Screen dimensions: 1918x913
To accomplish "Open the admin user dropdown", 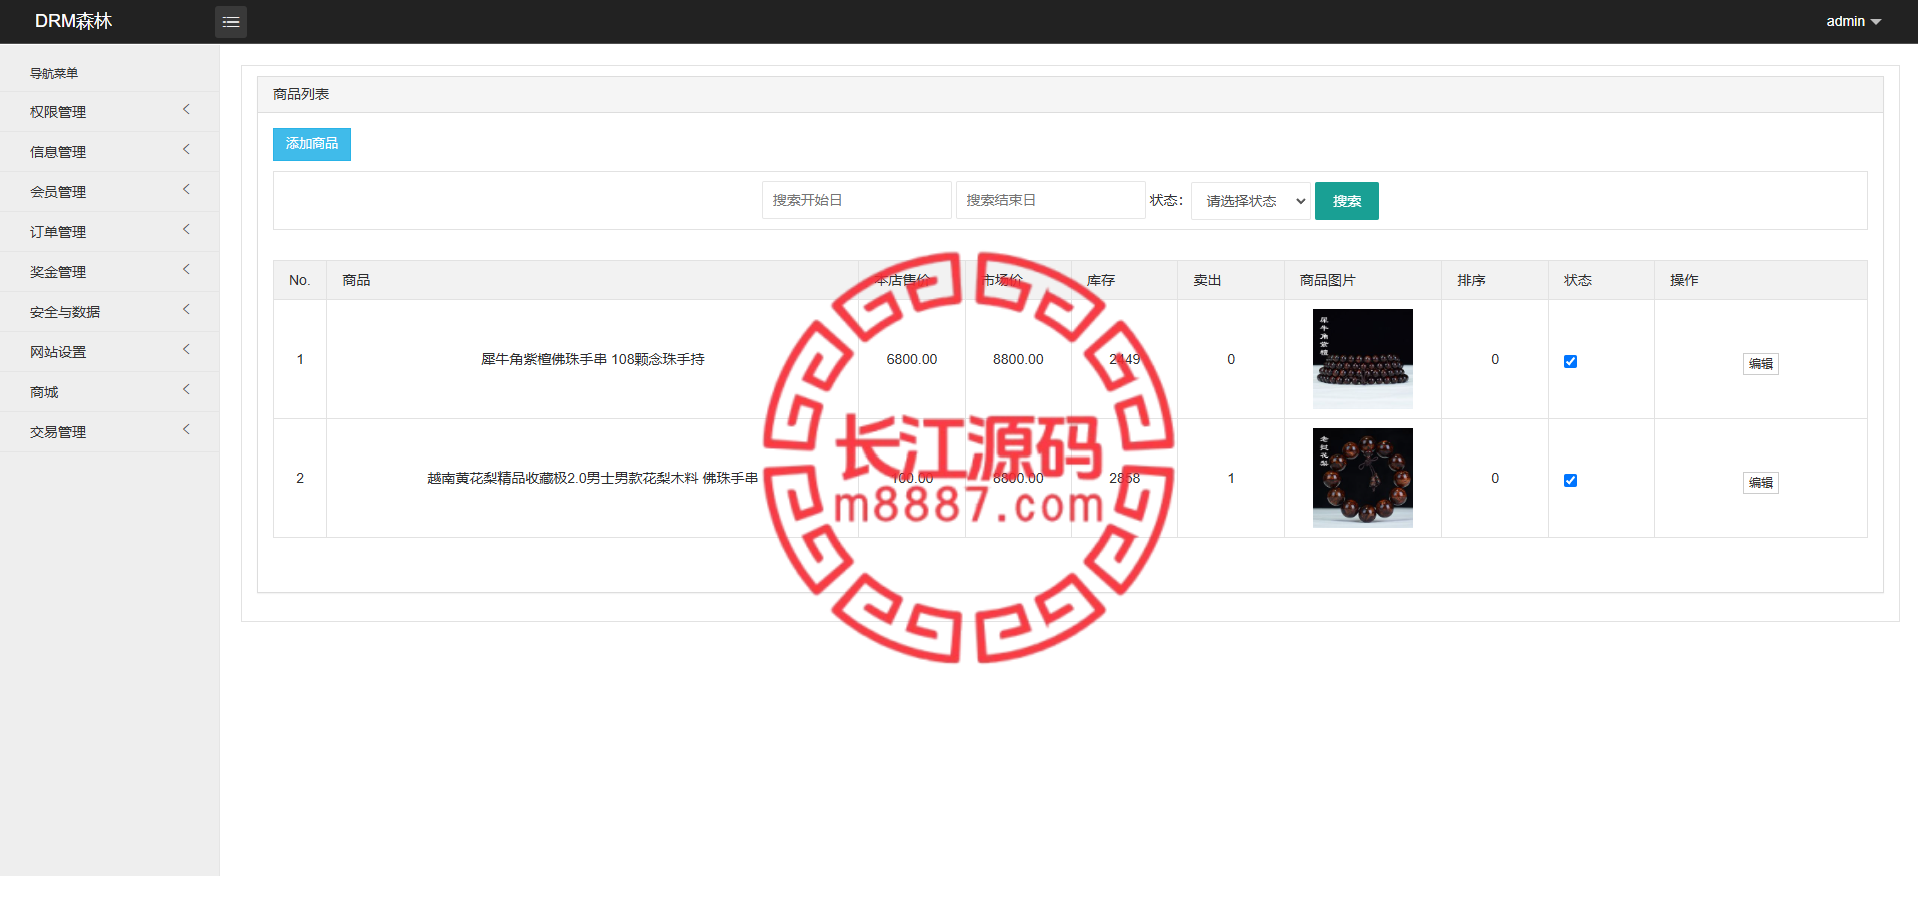I will pos(1853,21).
